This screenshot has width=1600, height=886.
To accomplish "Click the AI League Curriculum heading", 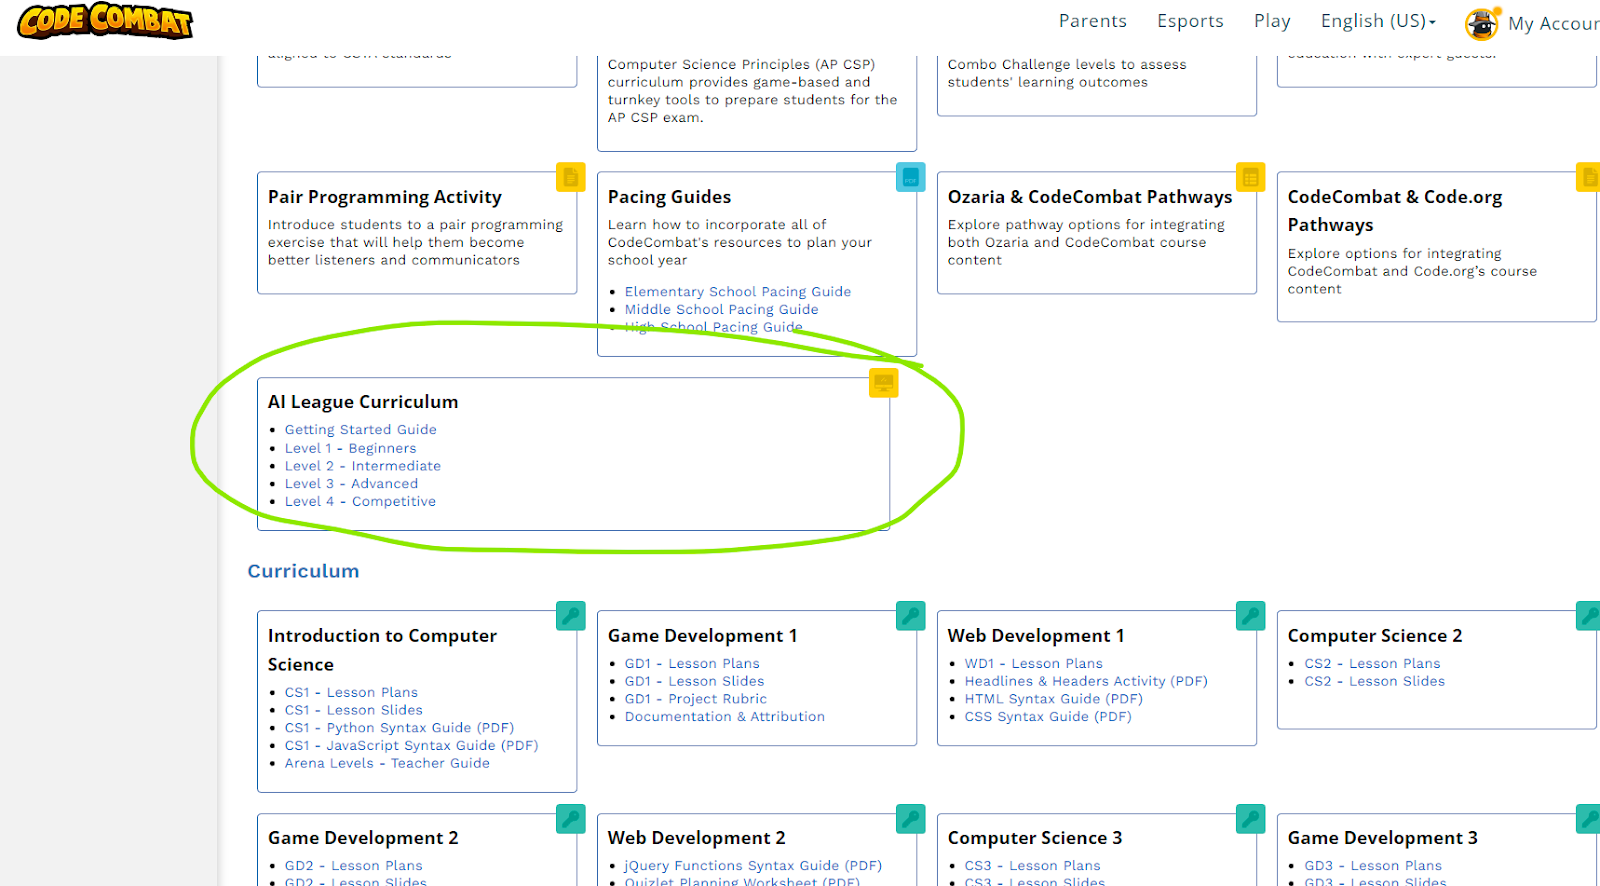I will pyautogui.click(x=363, y=403).
